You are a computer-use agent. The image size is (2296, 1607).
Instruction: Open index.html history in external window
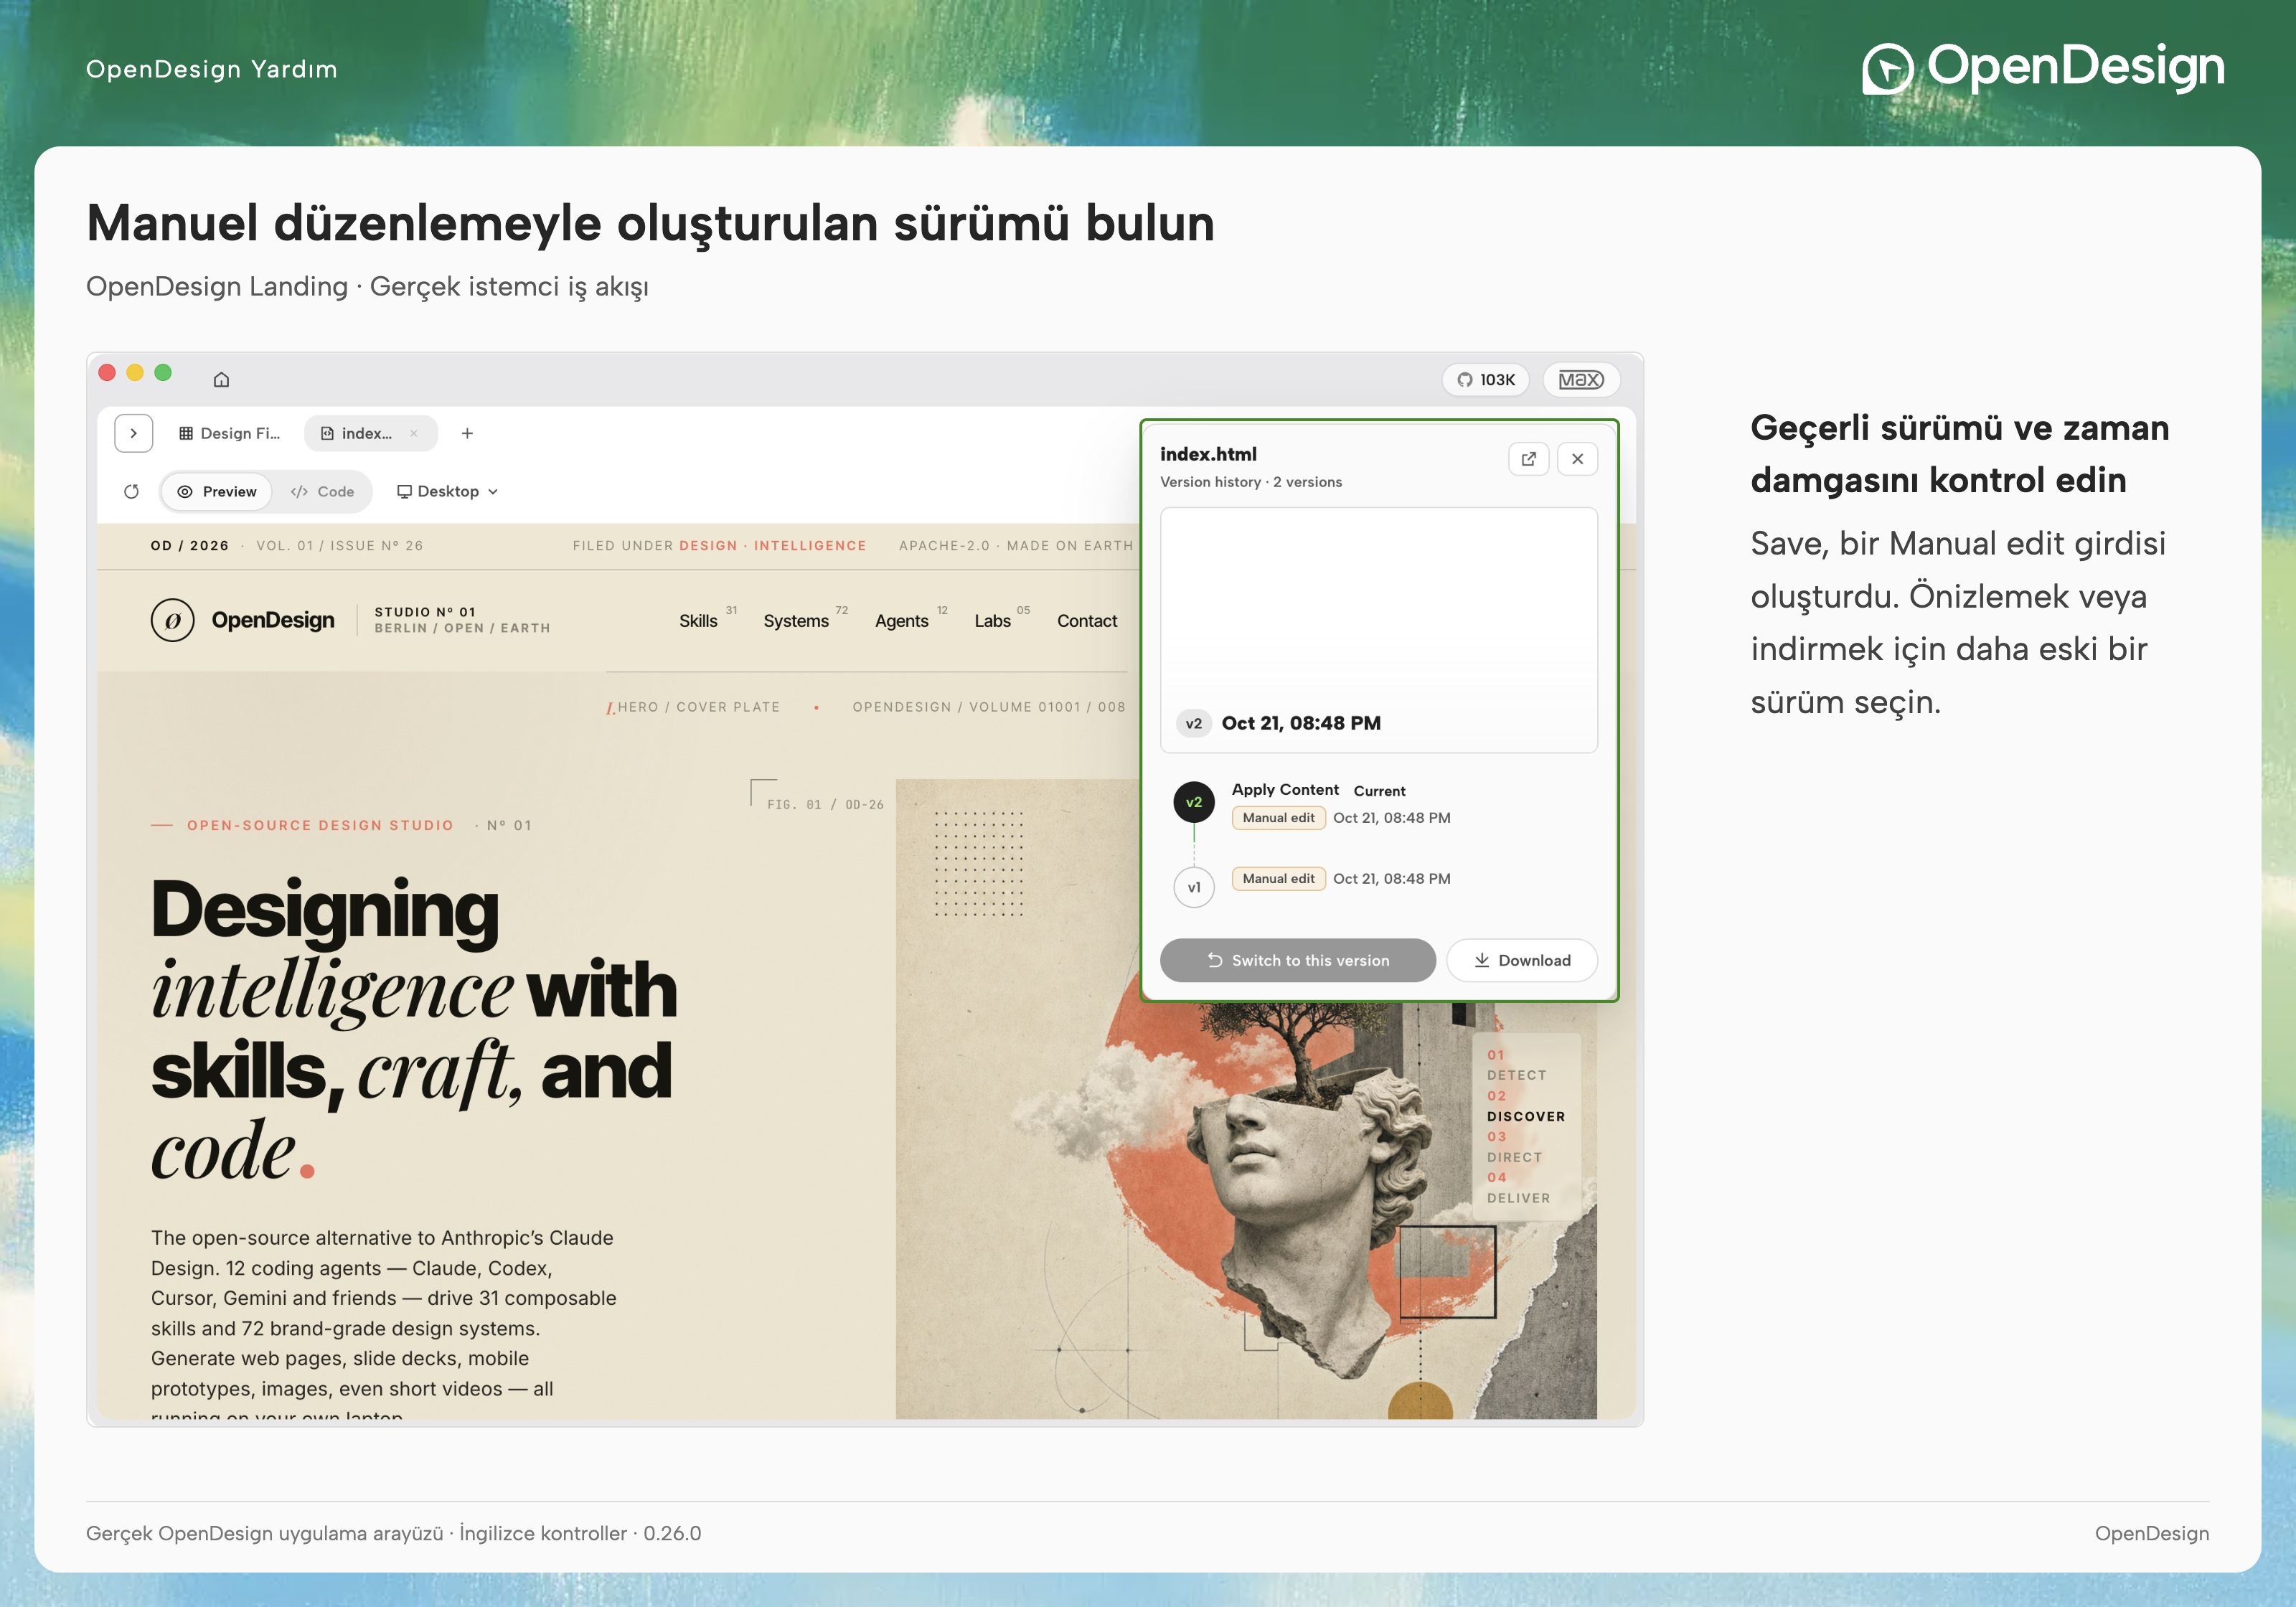coord(1528,459)
